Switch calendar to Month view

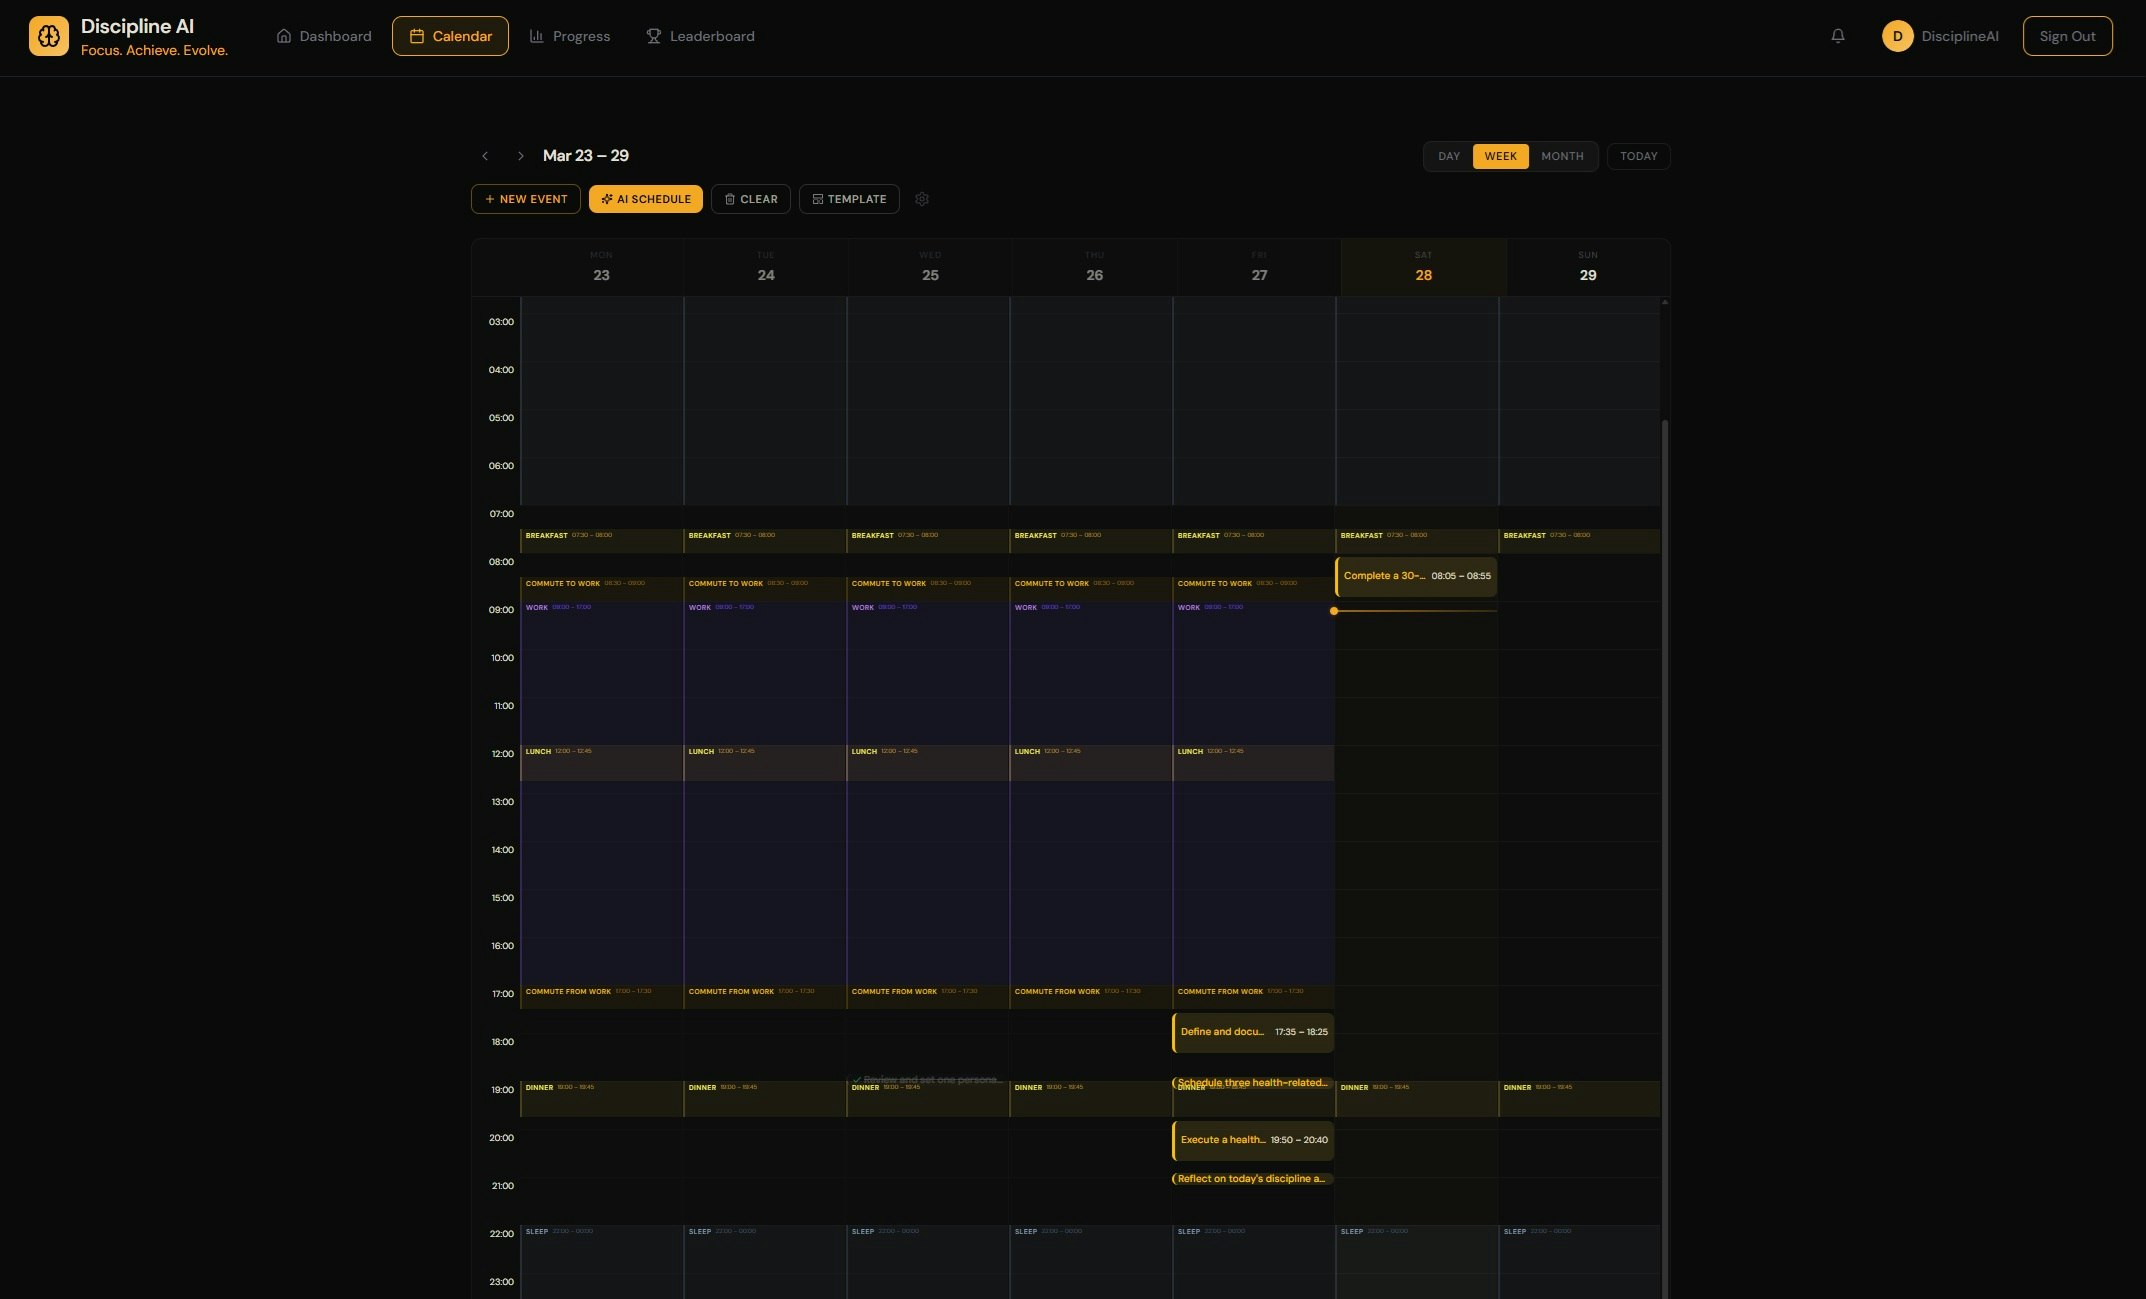coord(1561,156)
